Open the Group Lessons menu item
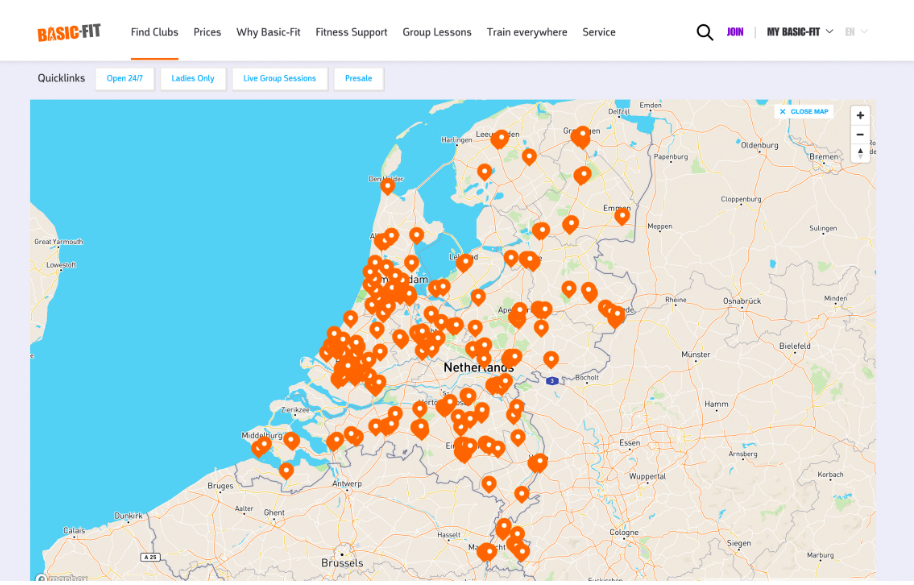This screenshot has height=585, width=914. click(x=437, y=32)
